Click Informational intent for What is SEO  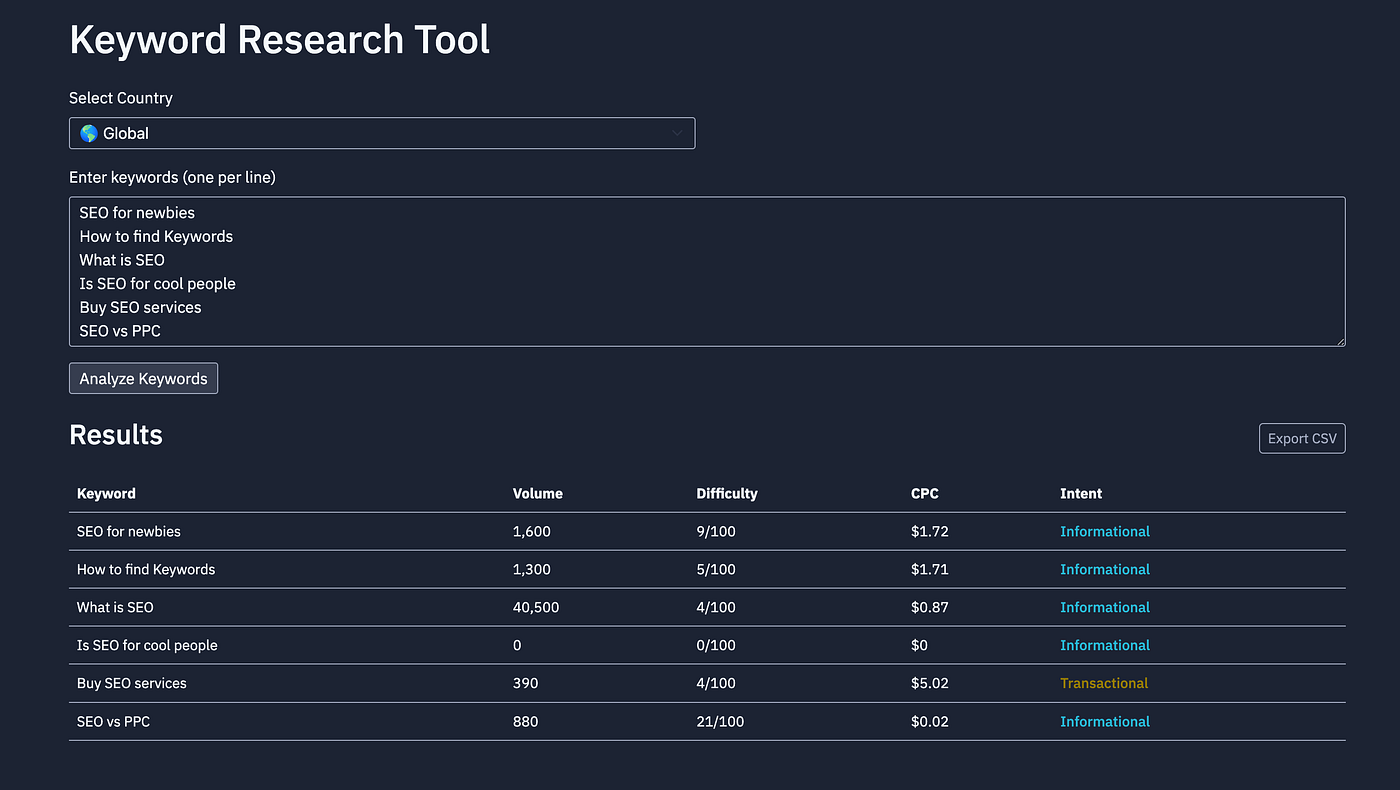tap(1104, 607)
